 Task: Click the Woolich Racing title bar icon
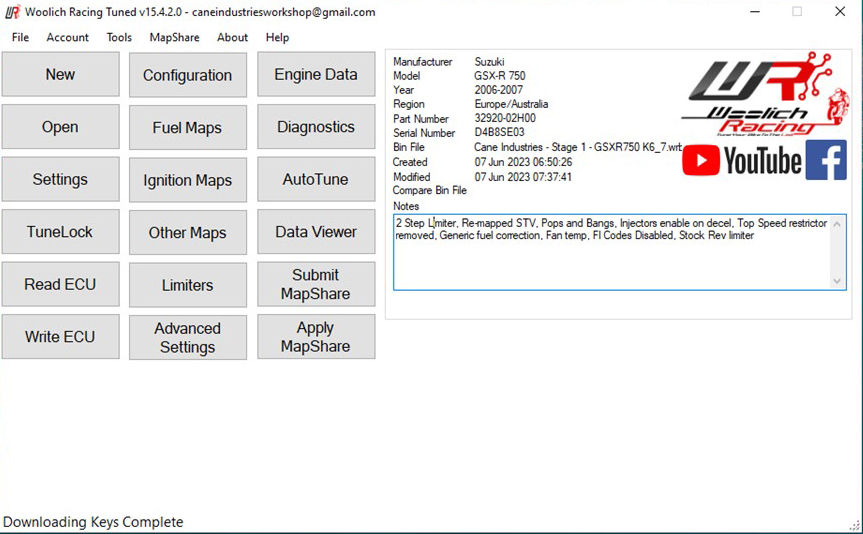pos(12,12)
